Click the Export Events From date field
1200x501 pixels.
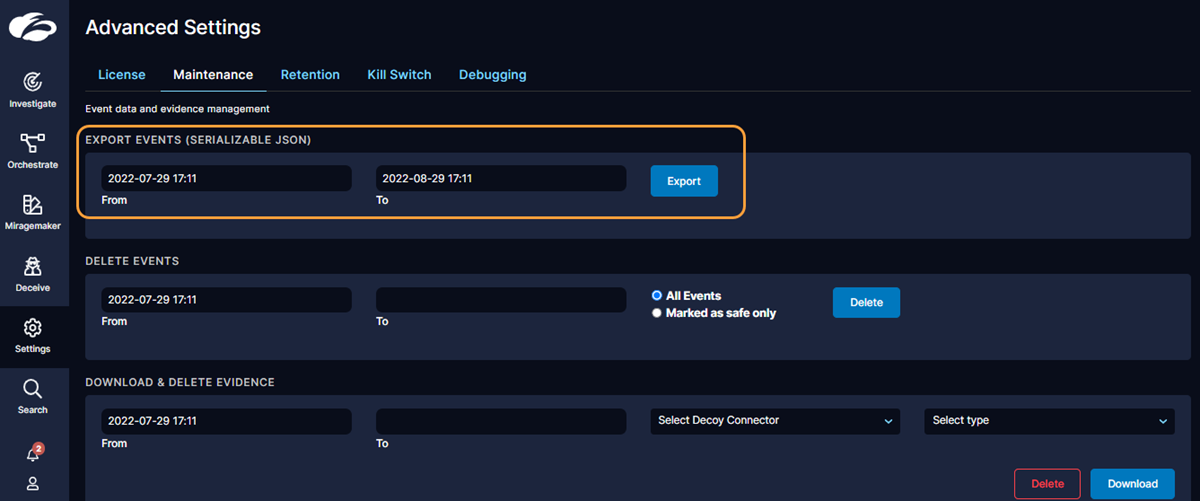click(x=226, y=179)
